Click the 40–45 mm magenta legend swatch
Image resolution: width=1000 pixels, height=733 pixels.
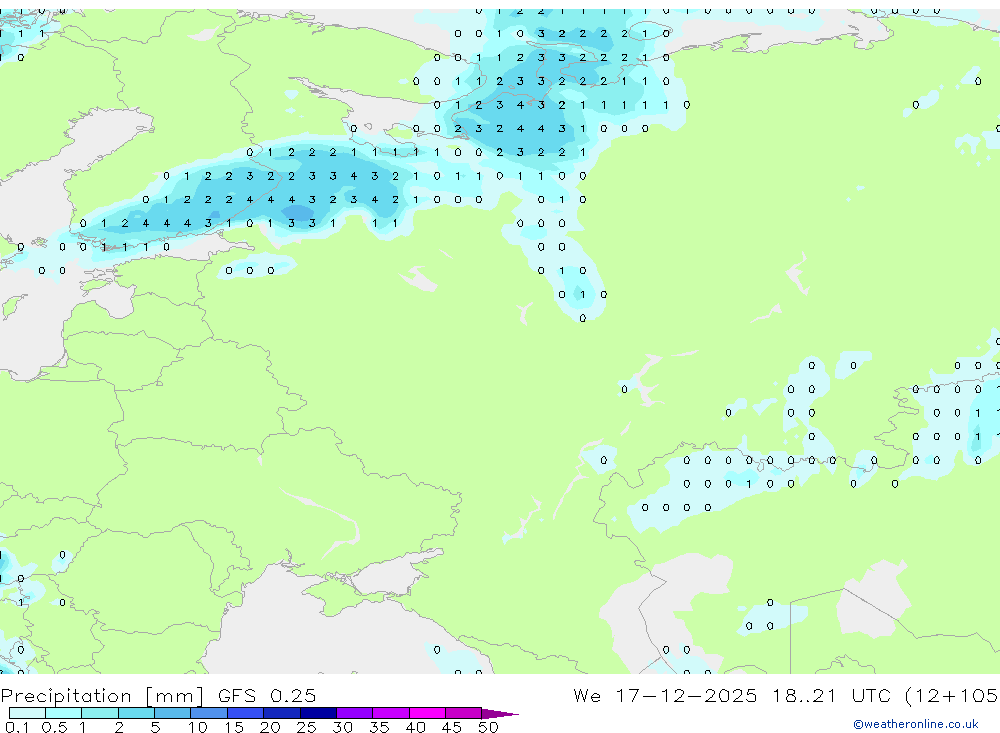(427, 713)
